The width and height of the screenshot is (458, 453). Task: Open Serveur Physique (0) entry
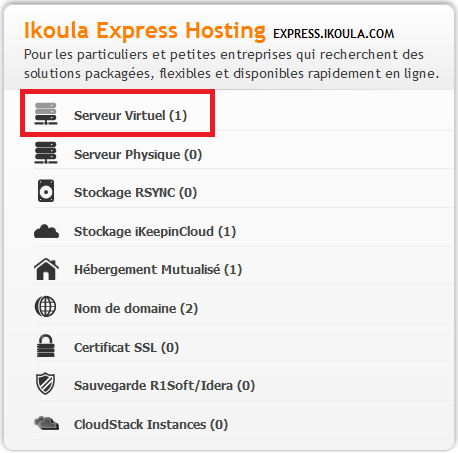tap(138, 155)
